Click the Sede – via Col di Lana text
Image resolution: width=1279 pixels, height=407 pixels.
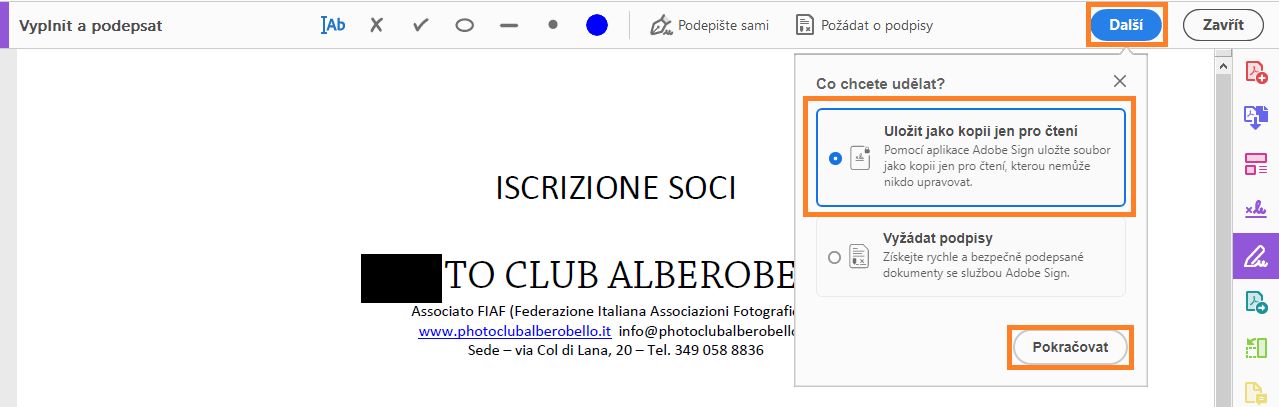pos(616,351)
